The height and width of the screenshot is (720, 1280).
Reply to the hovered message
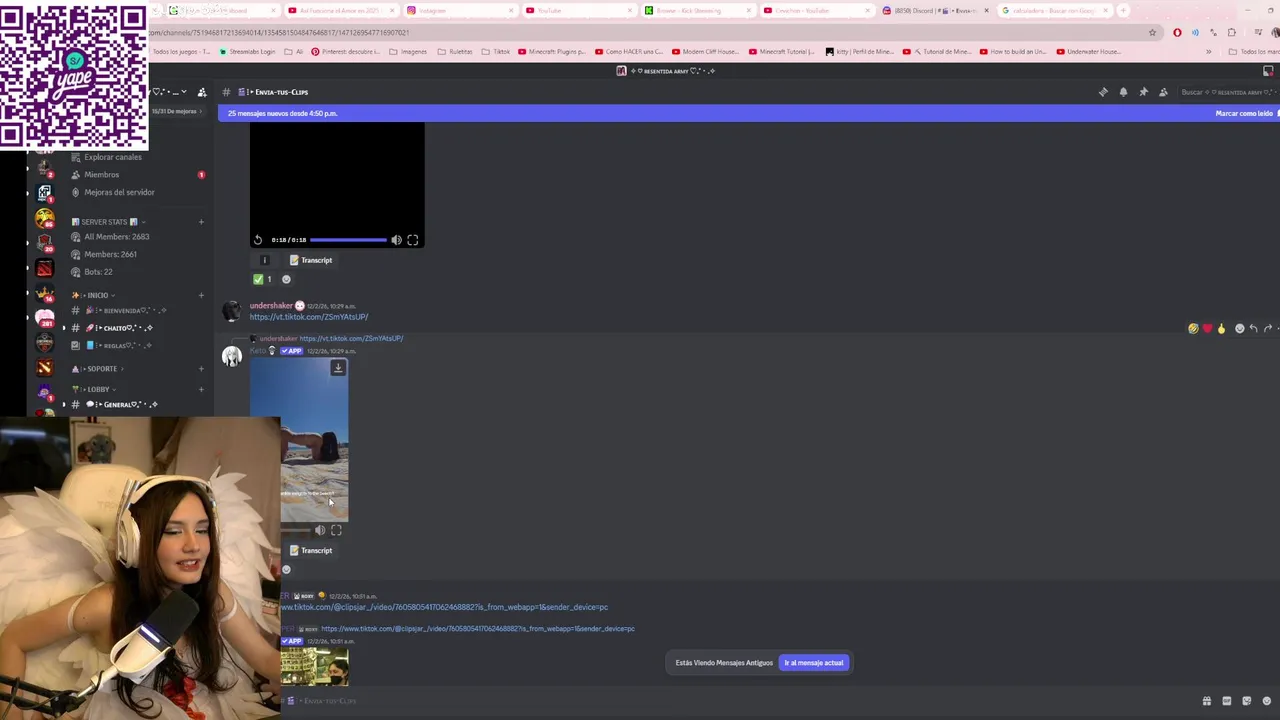coord(1253,328)
